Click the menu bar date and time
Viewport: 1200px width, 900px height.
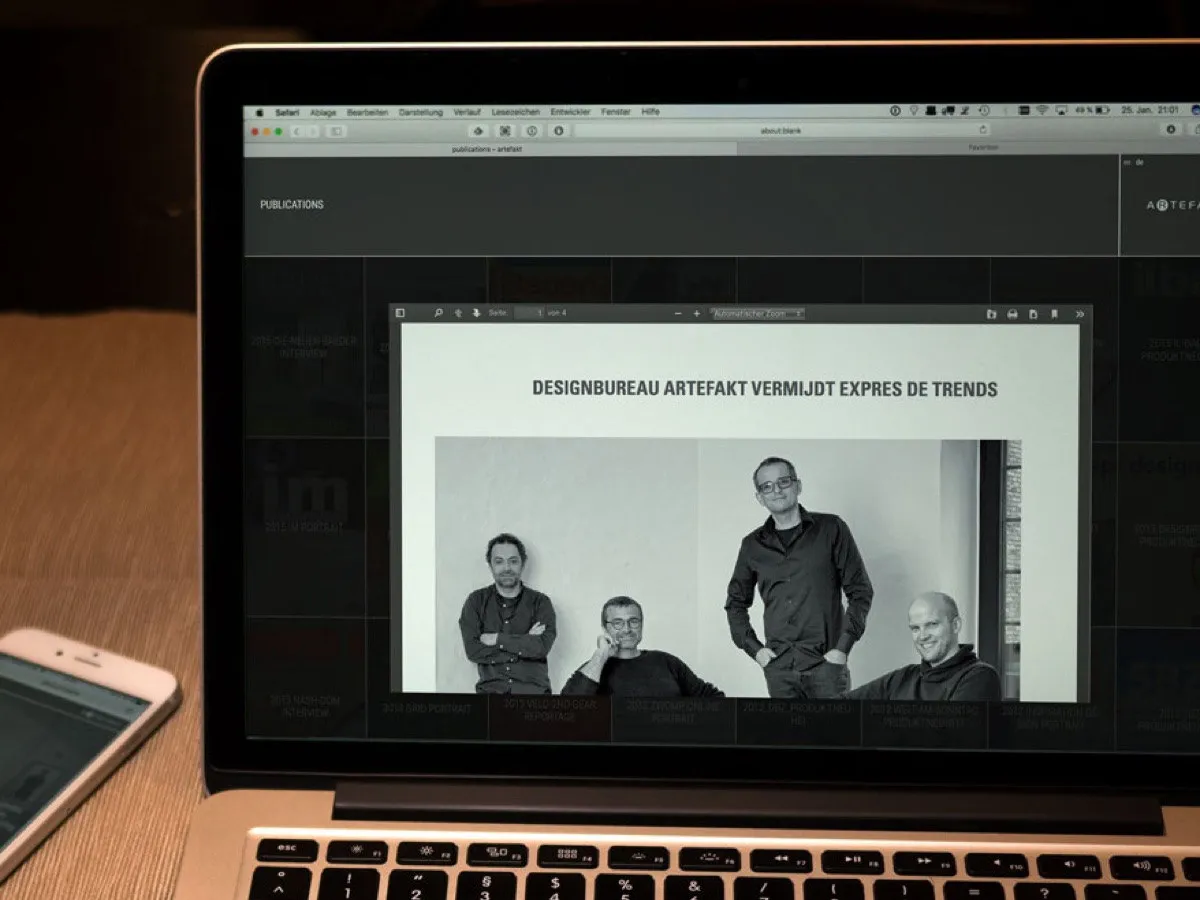point(1148,110)
